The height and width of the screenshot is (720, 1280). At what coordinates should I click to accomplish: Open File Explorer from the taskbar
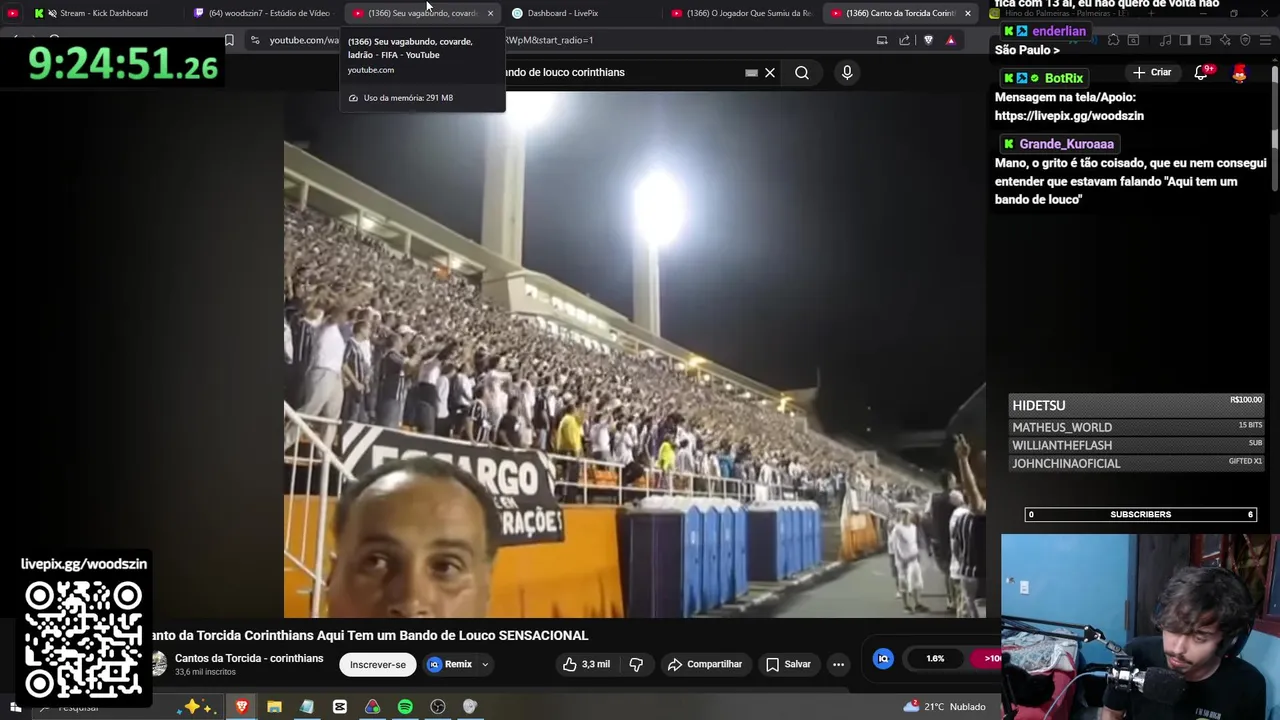click(x=274, y=707)
